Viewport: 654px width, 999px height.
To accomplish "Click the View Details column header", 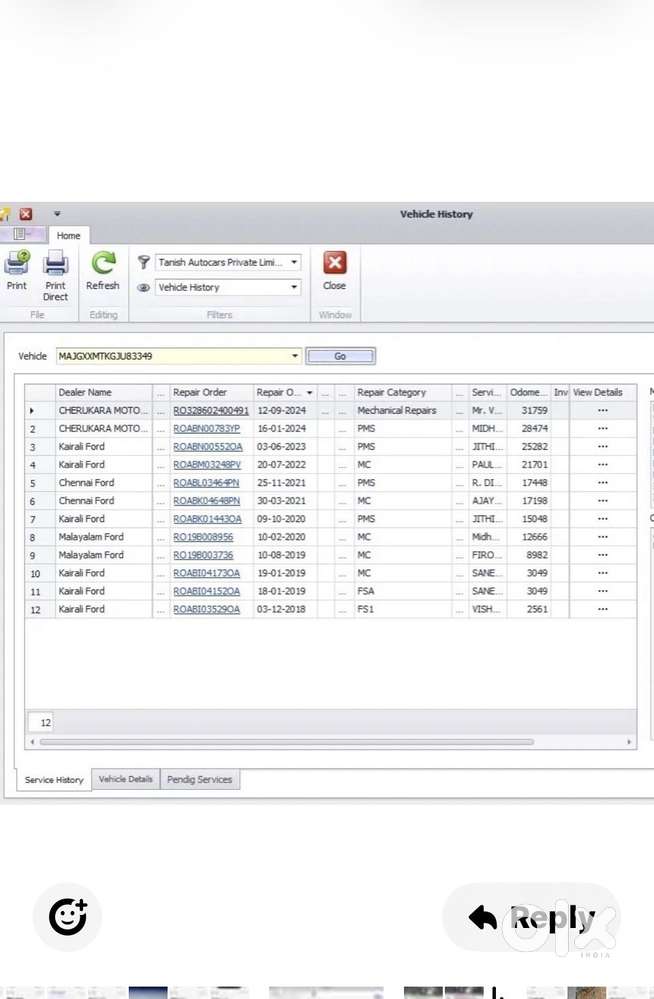I will click(x=602, y=392).
